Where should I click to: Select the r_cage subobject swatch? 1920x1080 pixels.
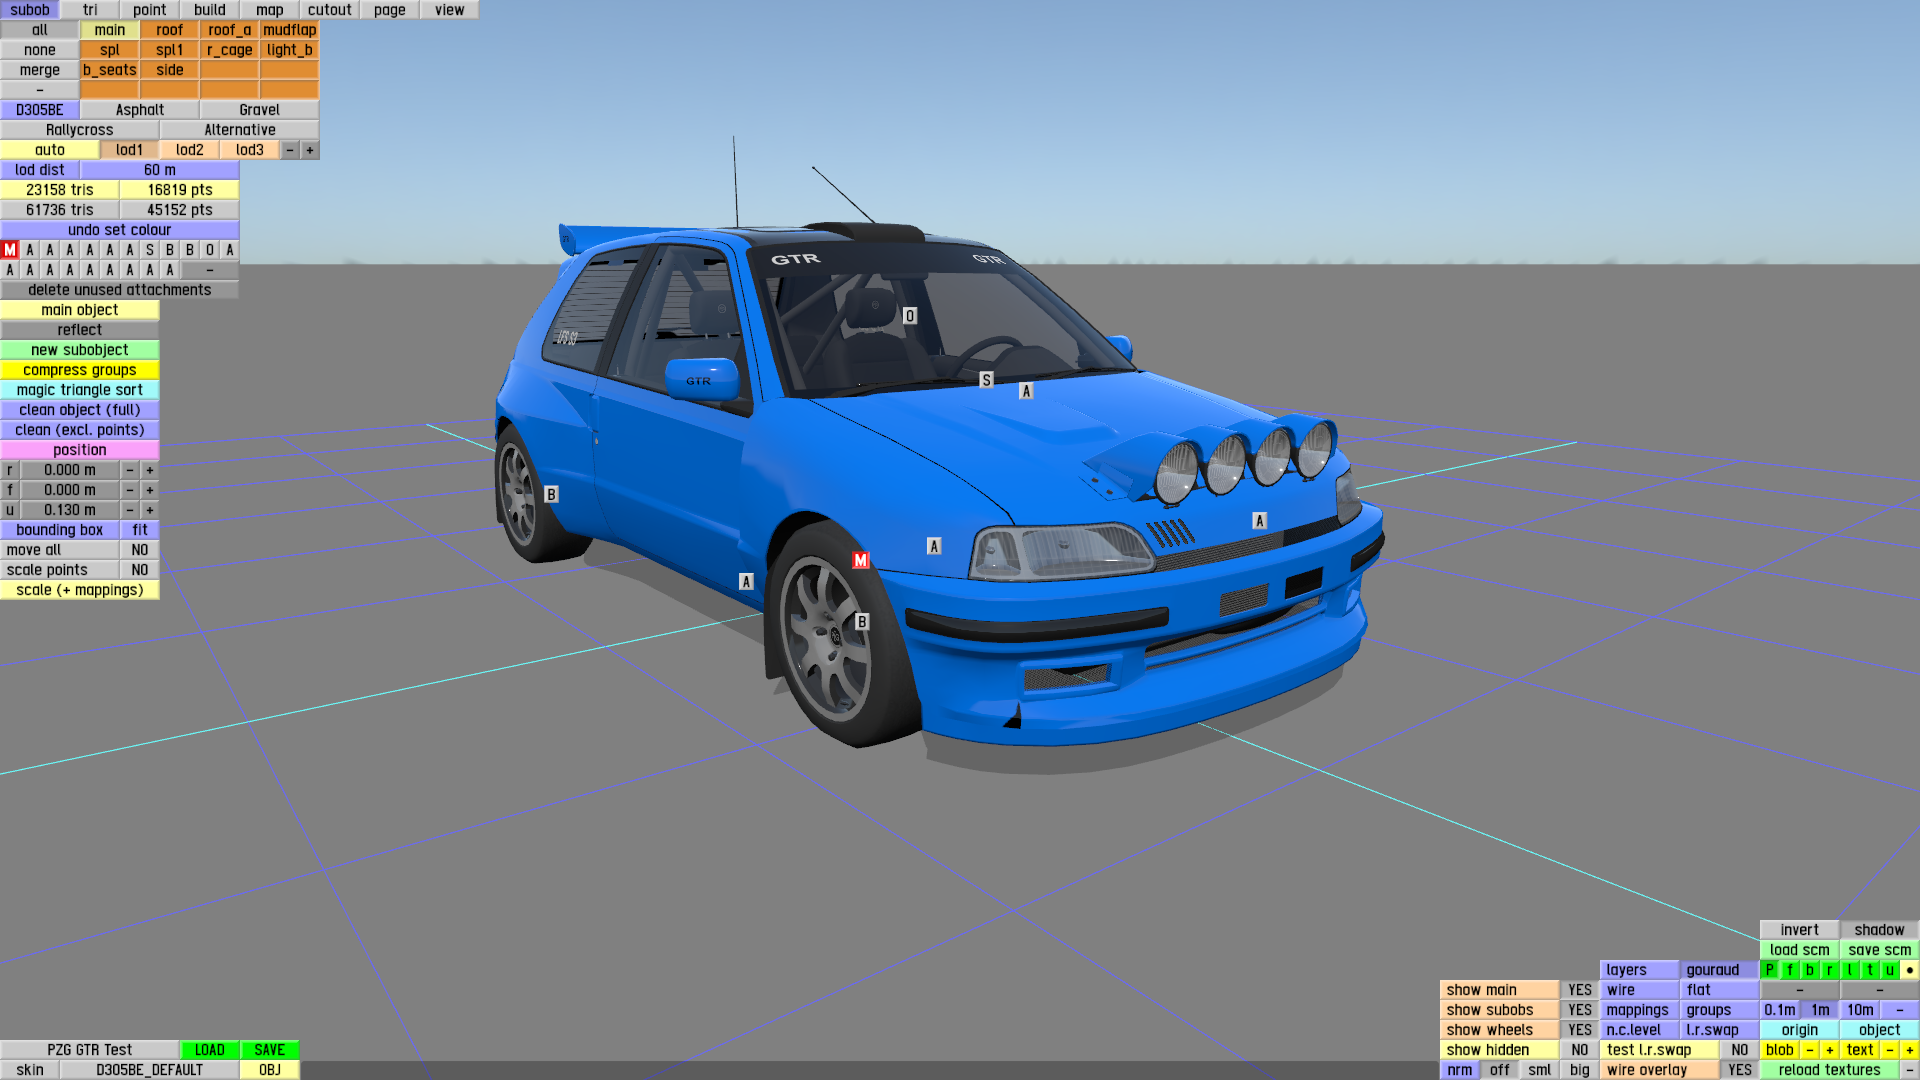click(229, 50)
